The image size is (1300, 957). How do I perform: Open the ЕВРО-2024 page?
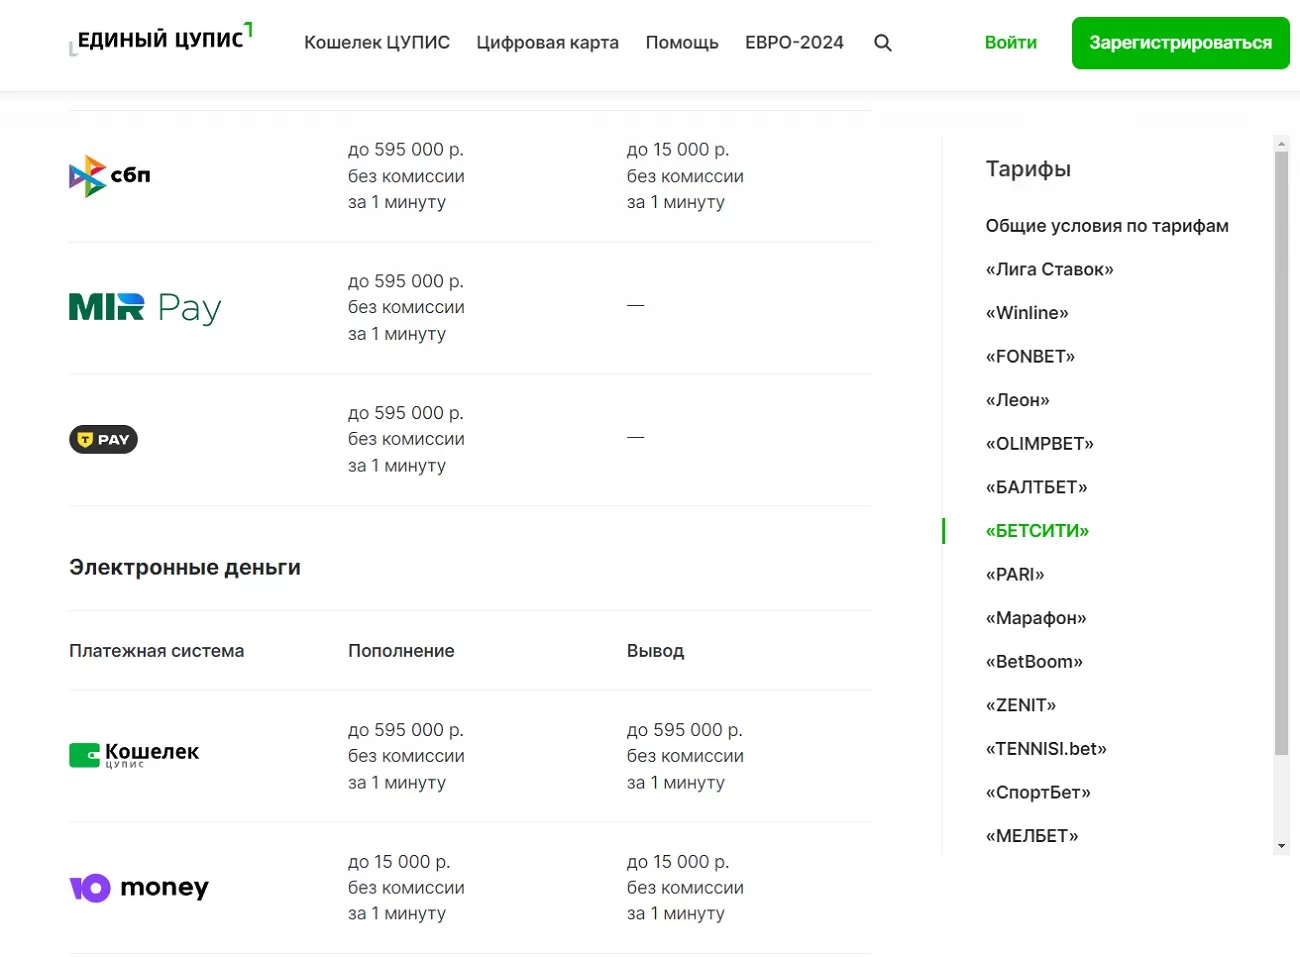[x=794, y=43]
